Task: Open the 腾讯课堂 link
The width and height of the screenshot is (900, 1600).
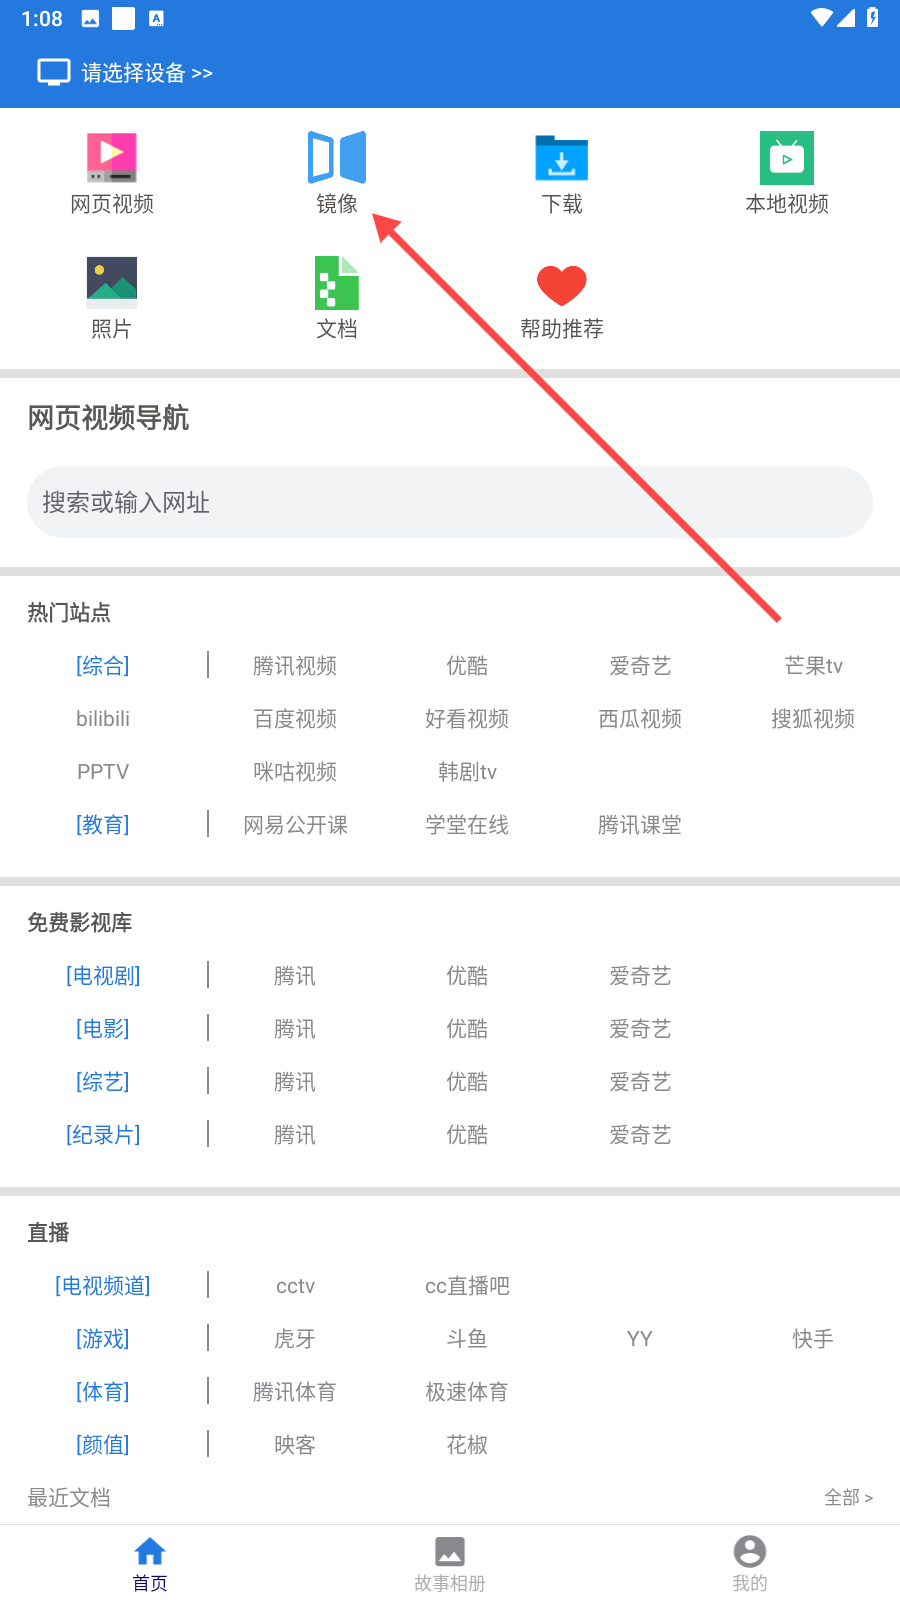Action: pos(640,825)
